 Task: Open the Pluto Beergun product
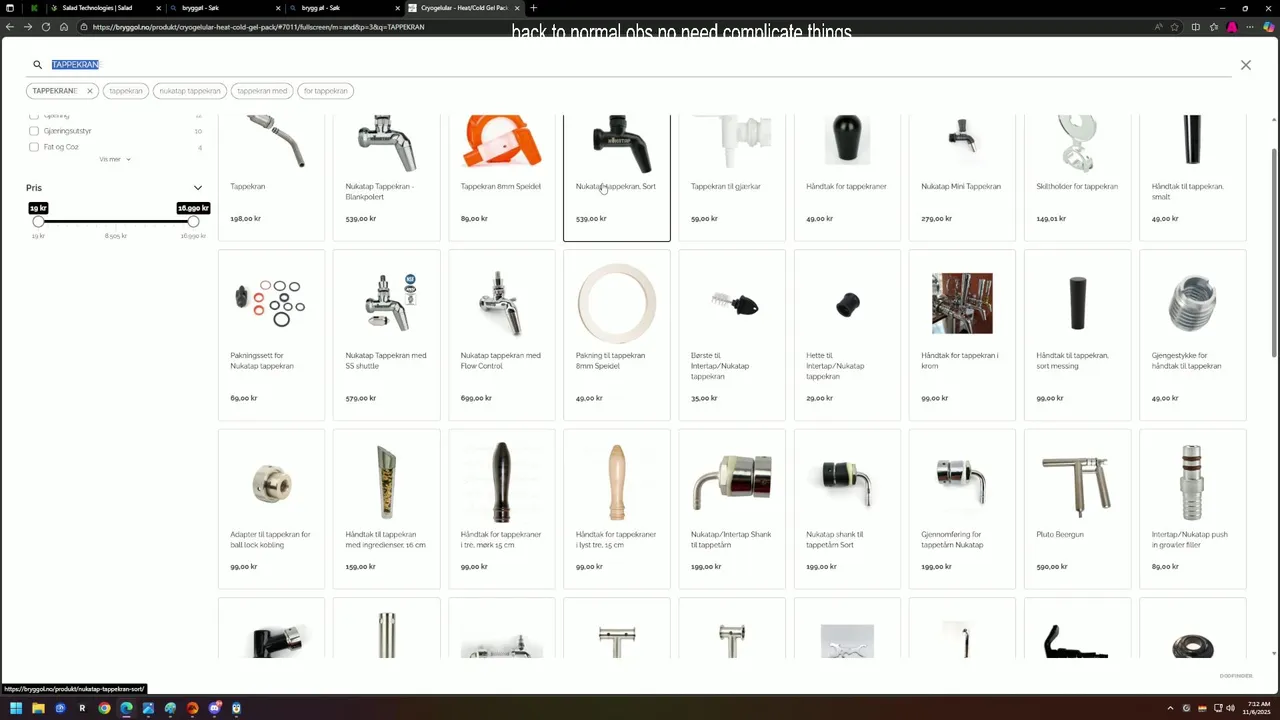pos(1077,509)
